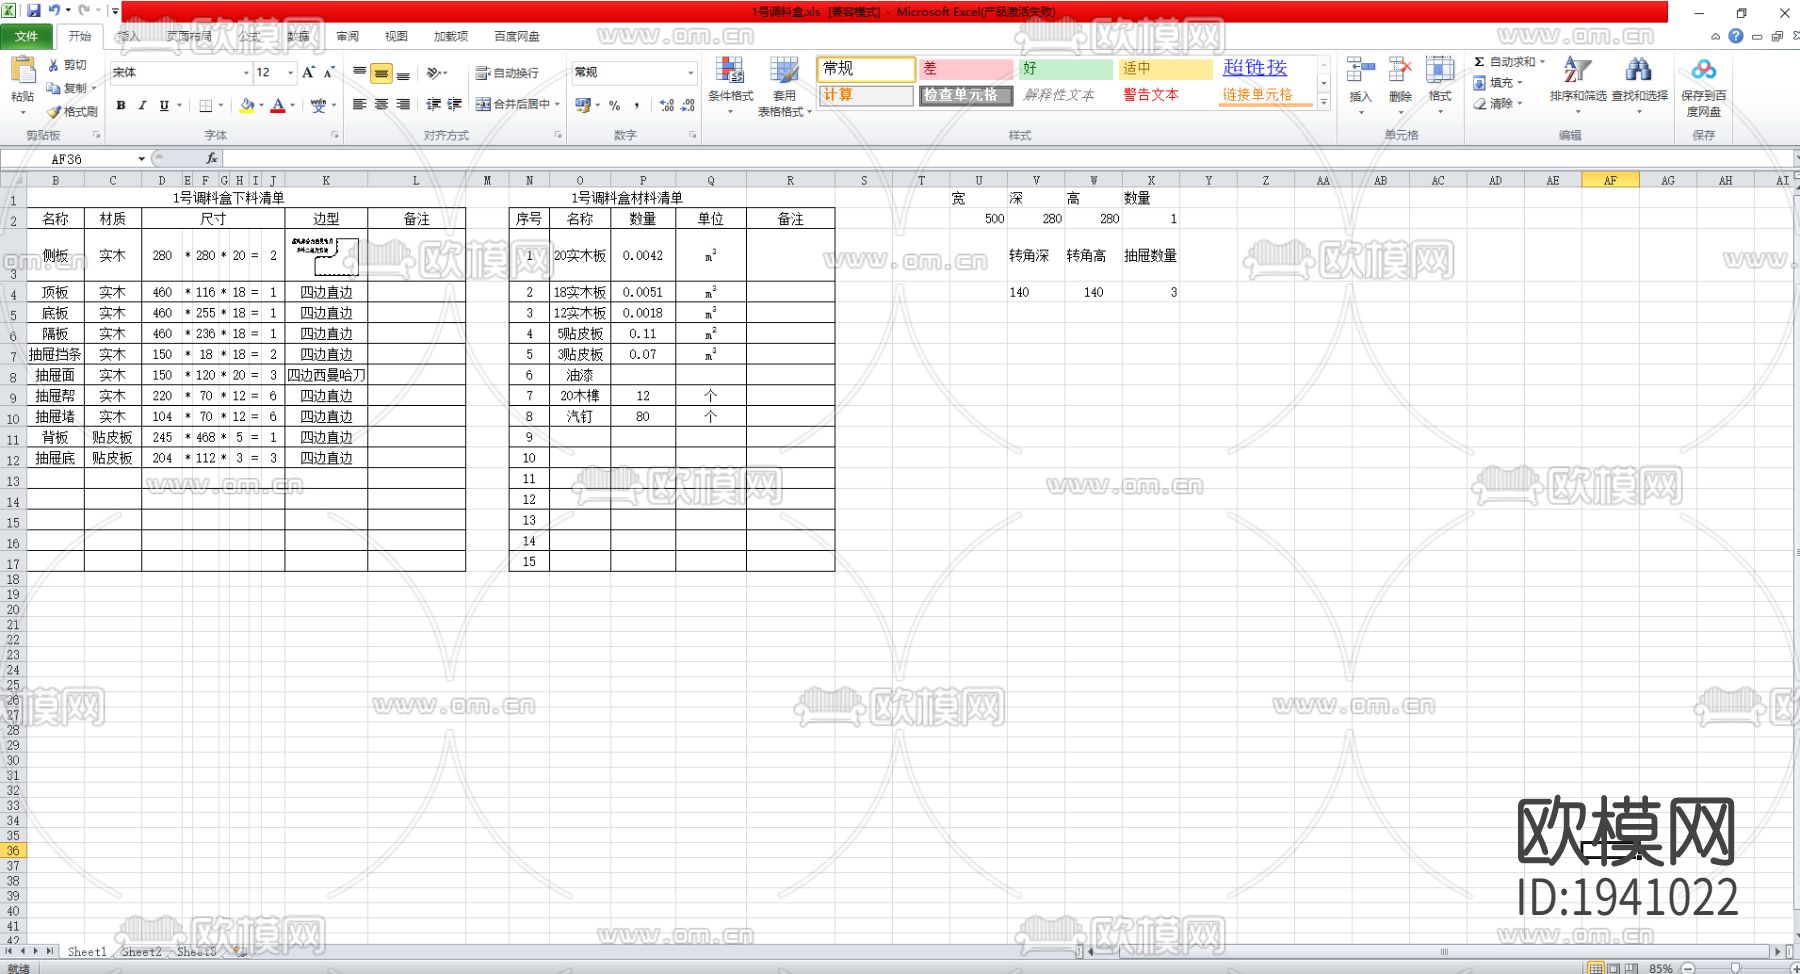Image resolution: width=1800 pixels, height=974 pixels.
Task: Apply the fill color bucket
Action: pyautogui.click(x=247, y=105)
